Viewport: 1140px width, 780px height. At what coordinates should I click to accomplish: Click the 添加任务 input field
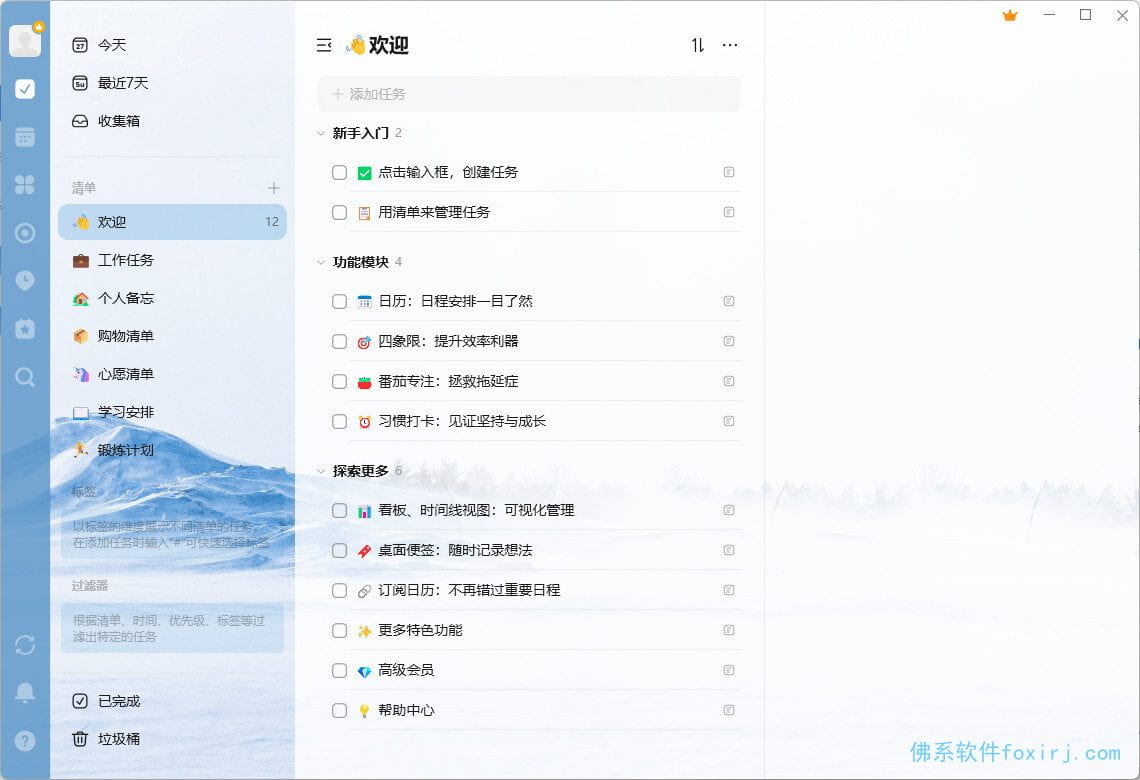[x=529, y=94]
